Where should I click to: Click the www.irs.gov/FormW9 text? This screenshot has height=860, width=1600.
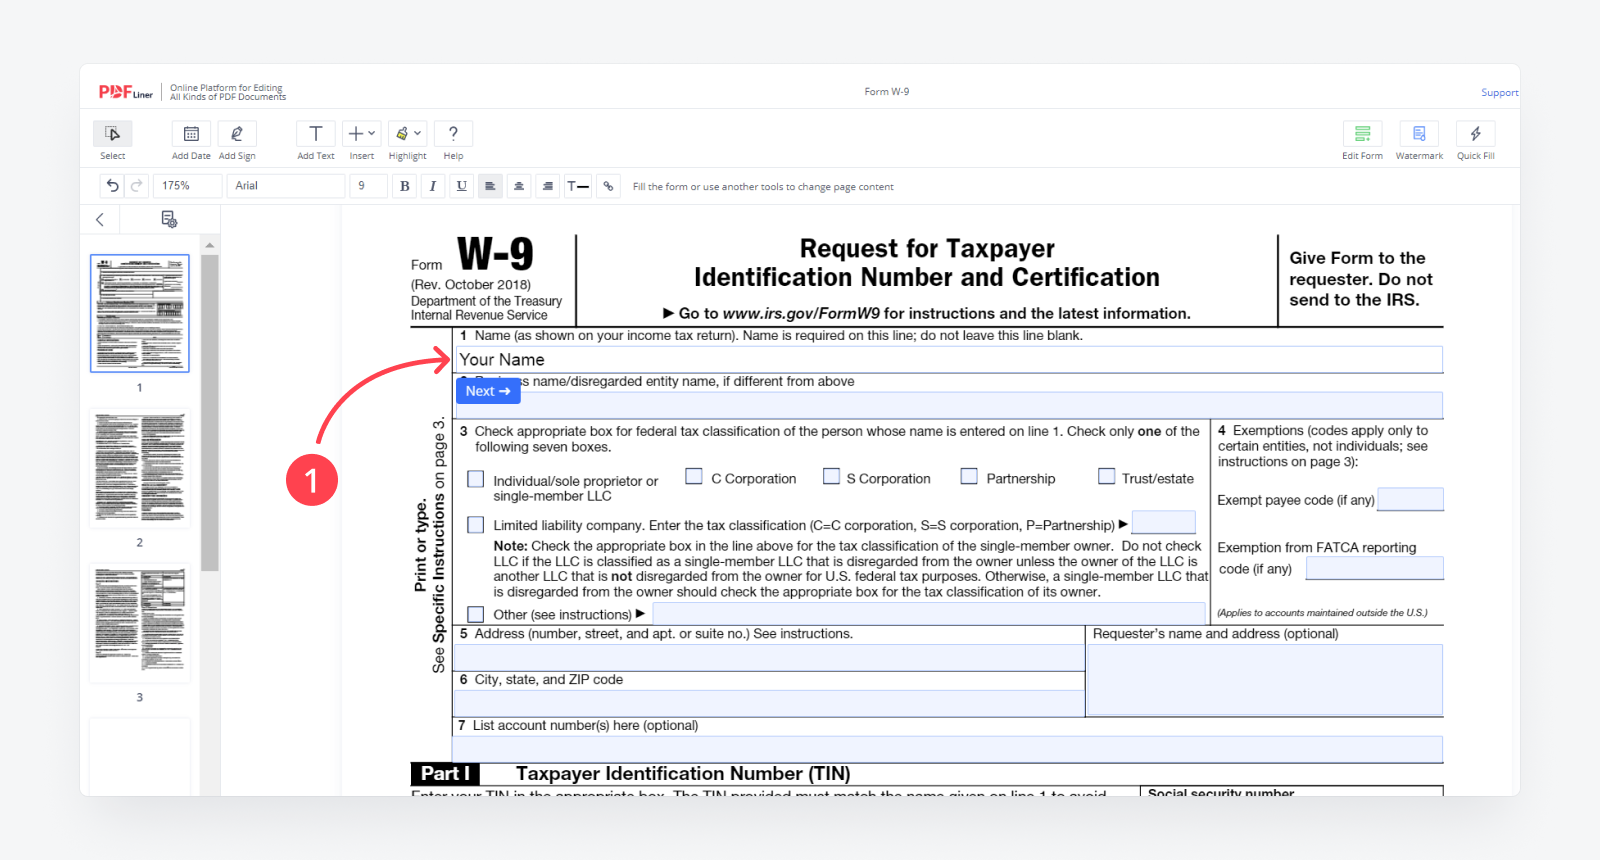click(x=801, y=314)
